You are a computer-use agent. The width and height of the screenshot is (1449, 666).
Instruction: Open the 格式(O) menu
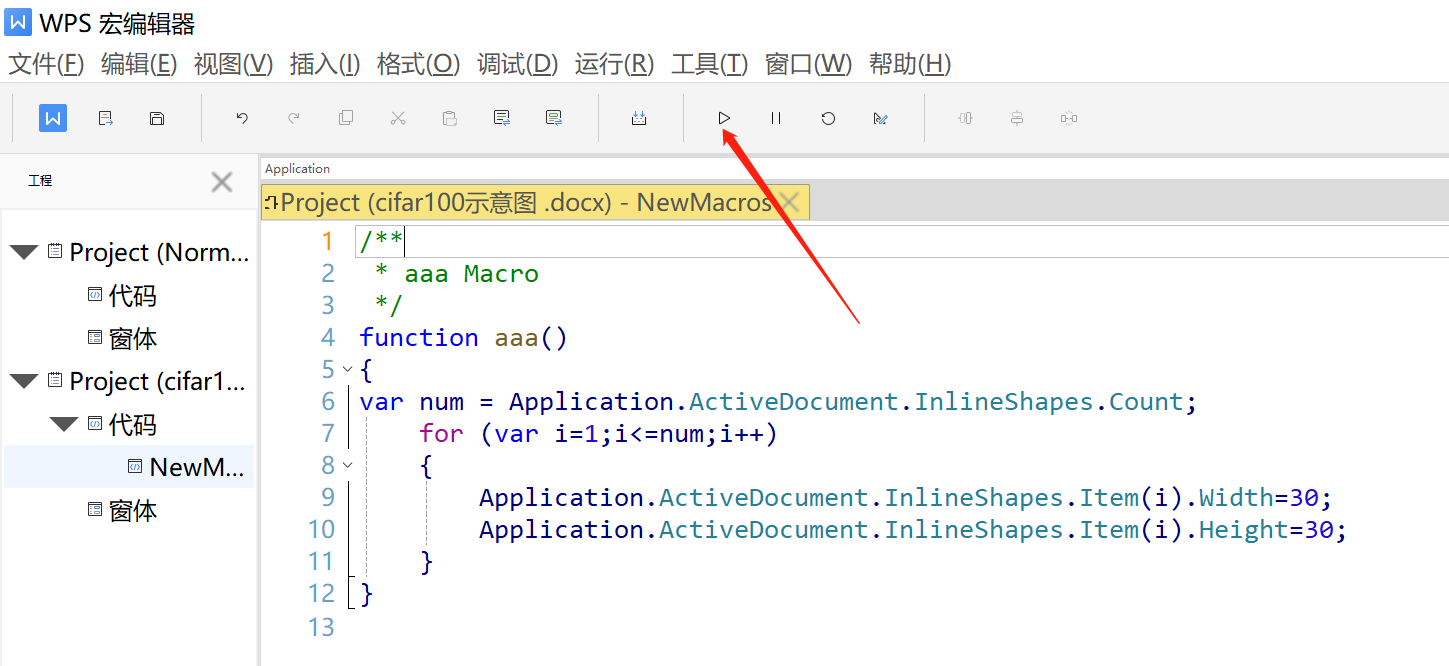(418, 65)
